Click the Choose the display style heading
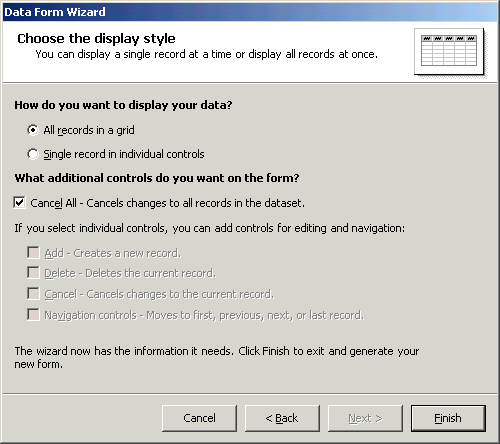 (x=96, y=39)
